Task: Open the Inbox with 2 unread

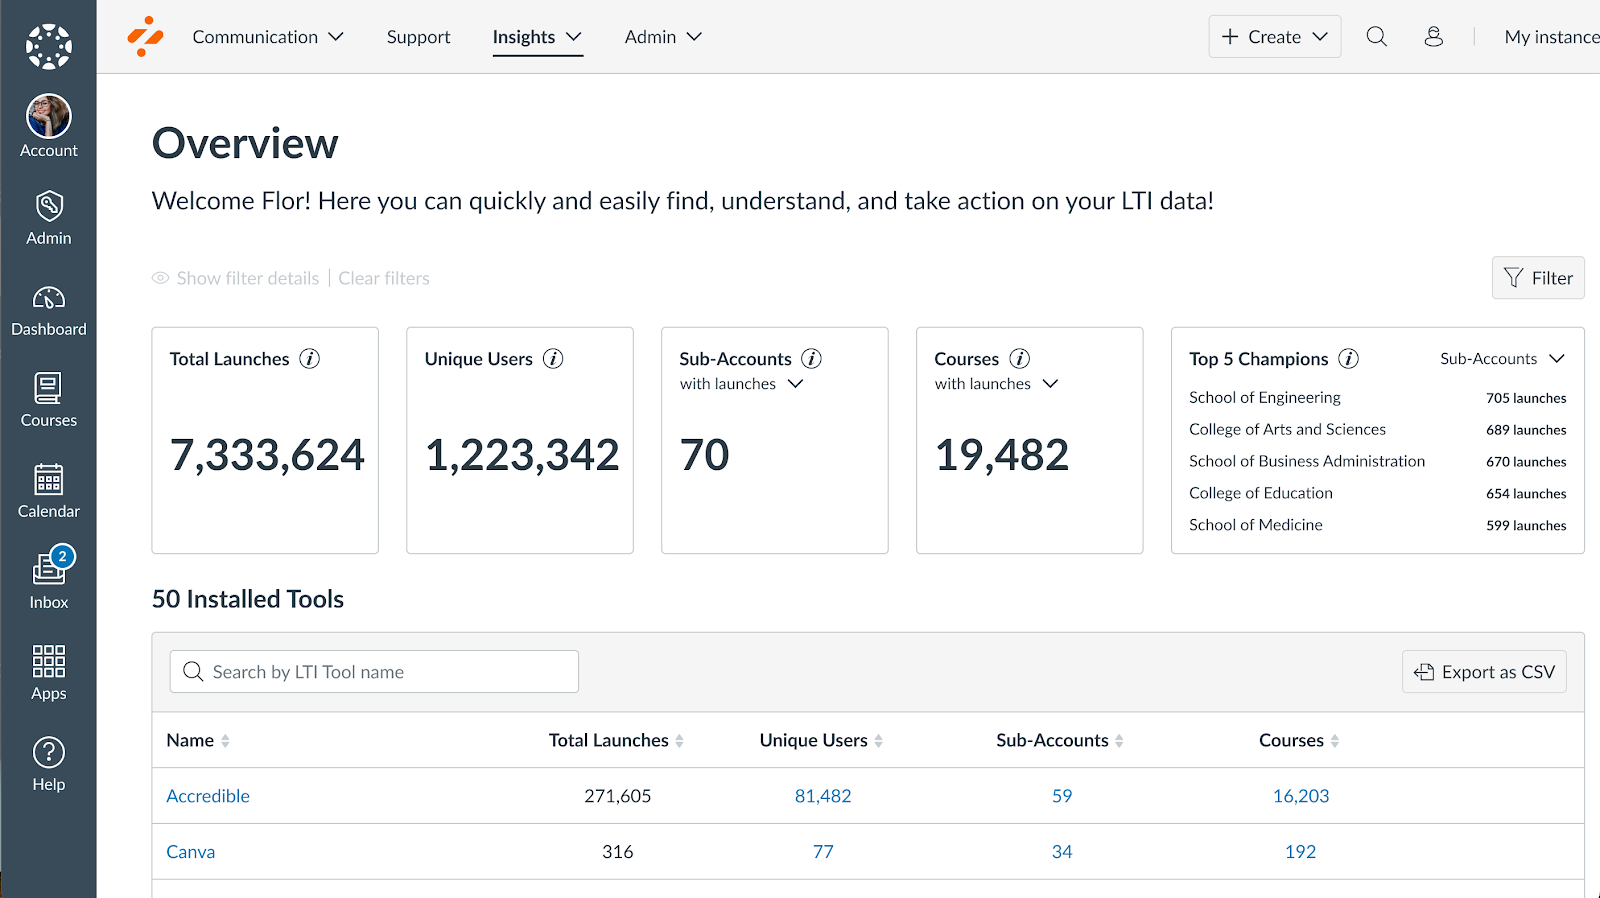Action: (x=48, y=580)
